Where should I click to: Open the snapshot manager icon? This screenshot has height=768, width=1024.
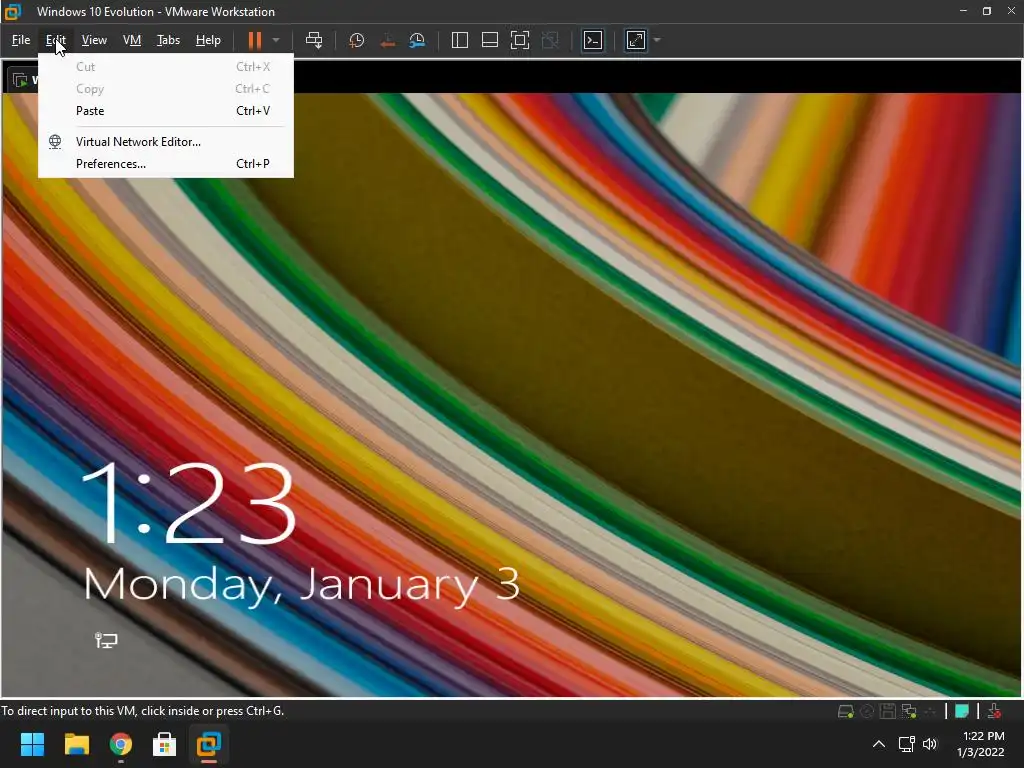coord(417,40)
